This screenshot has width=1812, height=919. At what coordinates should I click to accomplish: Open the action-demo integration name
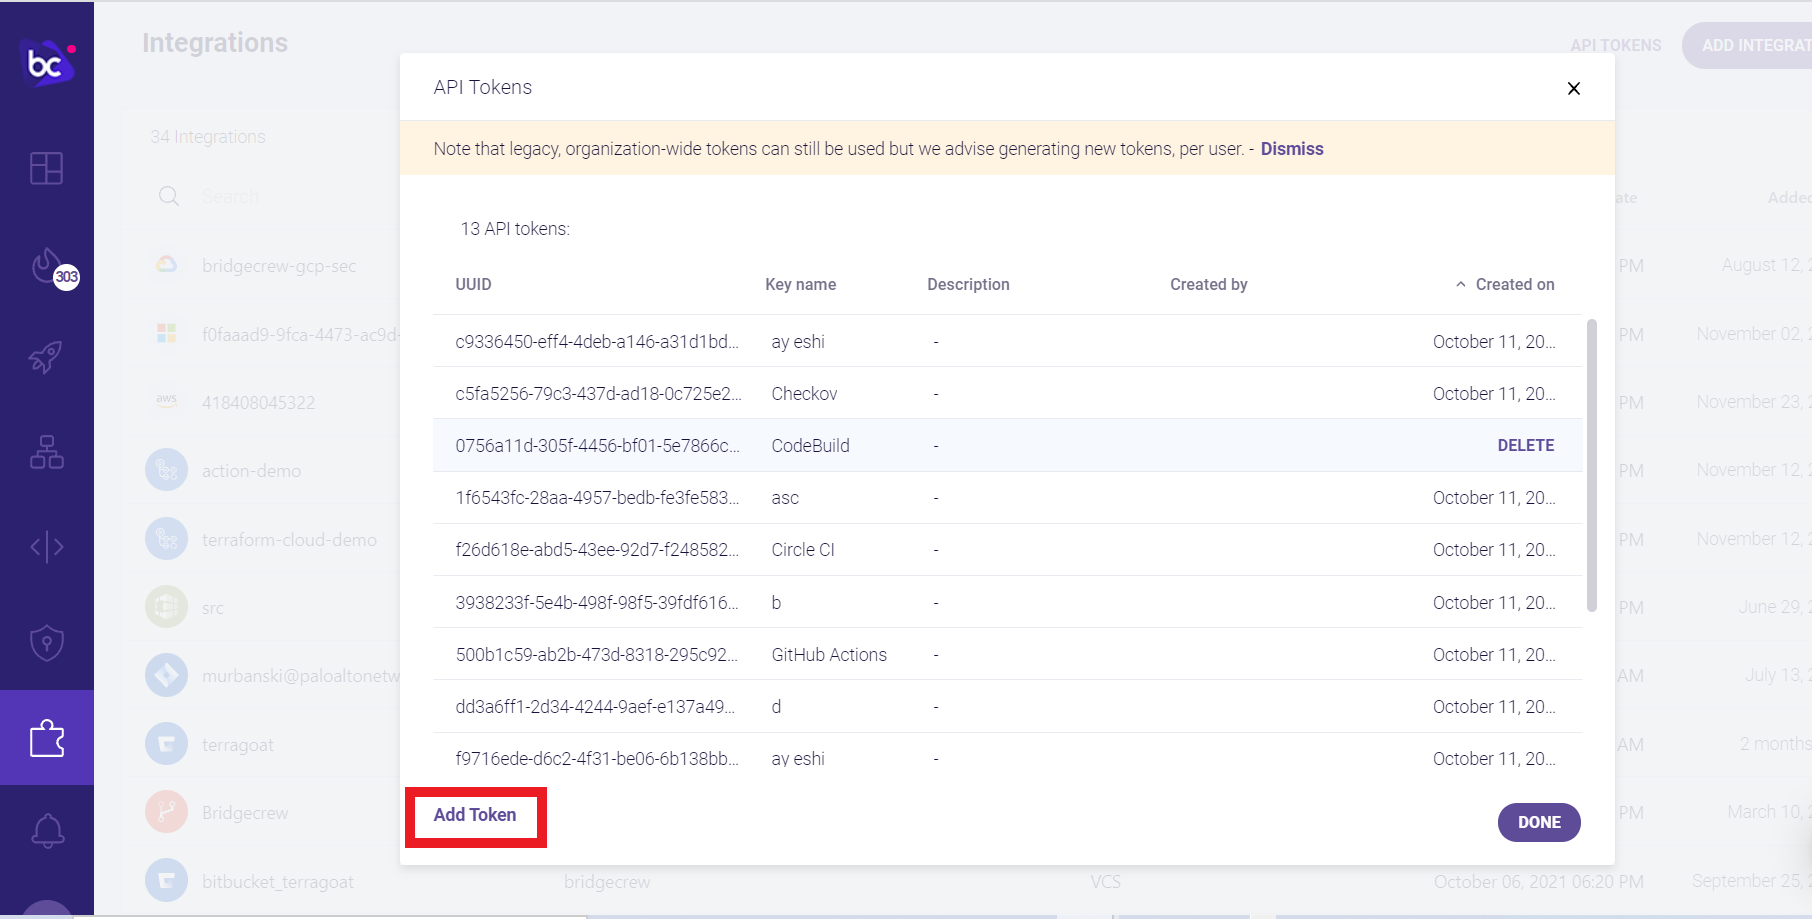[x=251, y=471]
